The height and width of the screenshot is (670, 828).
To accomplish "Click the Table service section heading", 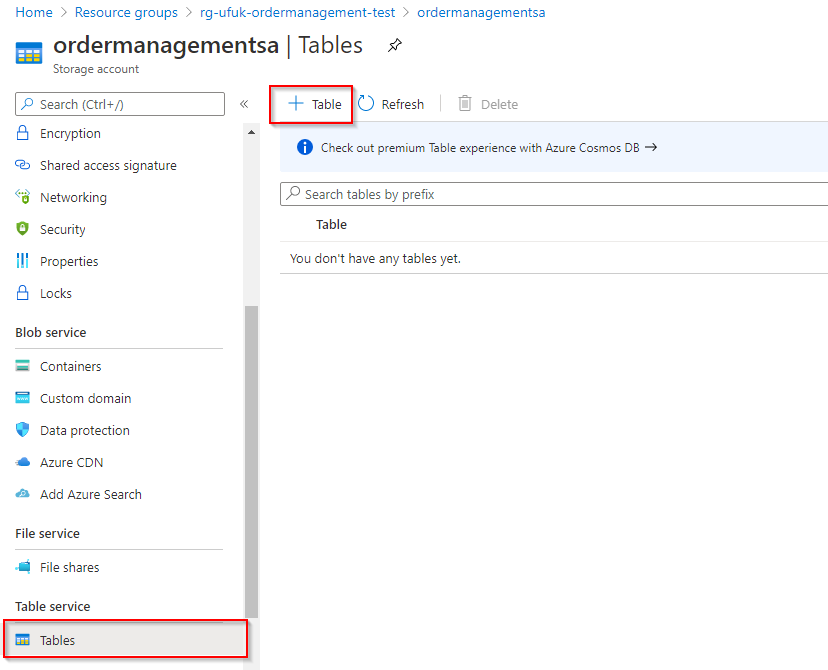I will coord(53,606).
